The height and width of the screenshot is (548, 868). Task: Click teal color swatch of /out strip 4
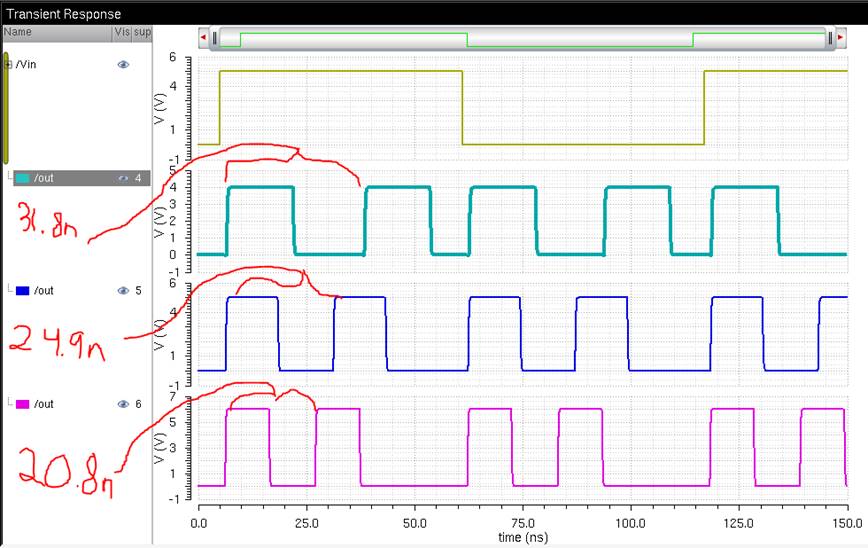(23, 178)
